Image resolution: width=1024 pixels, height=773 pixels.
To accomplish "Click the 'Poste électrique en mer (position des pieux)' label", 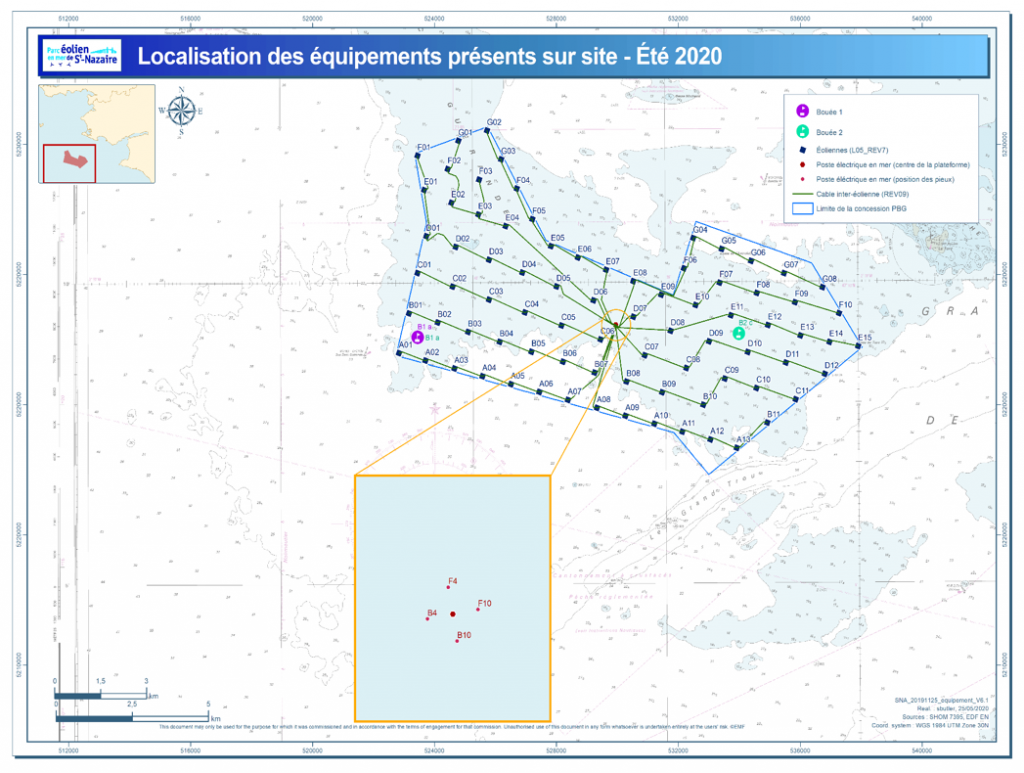I will [885, 180].
